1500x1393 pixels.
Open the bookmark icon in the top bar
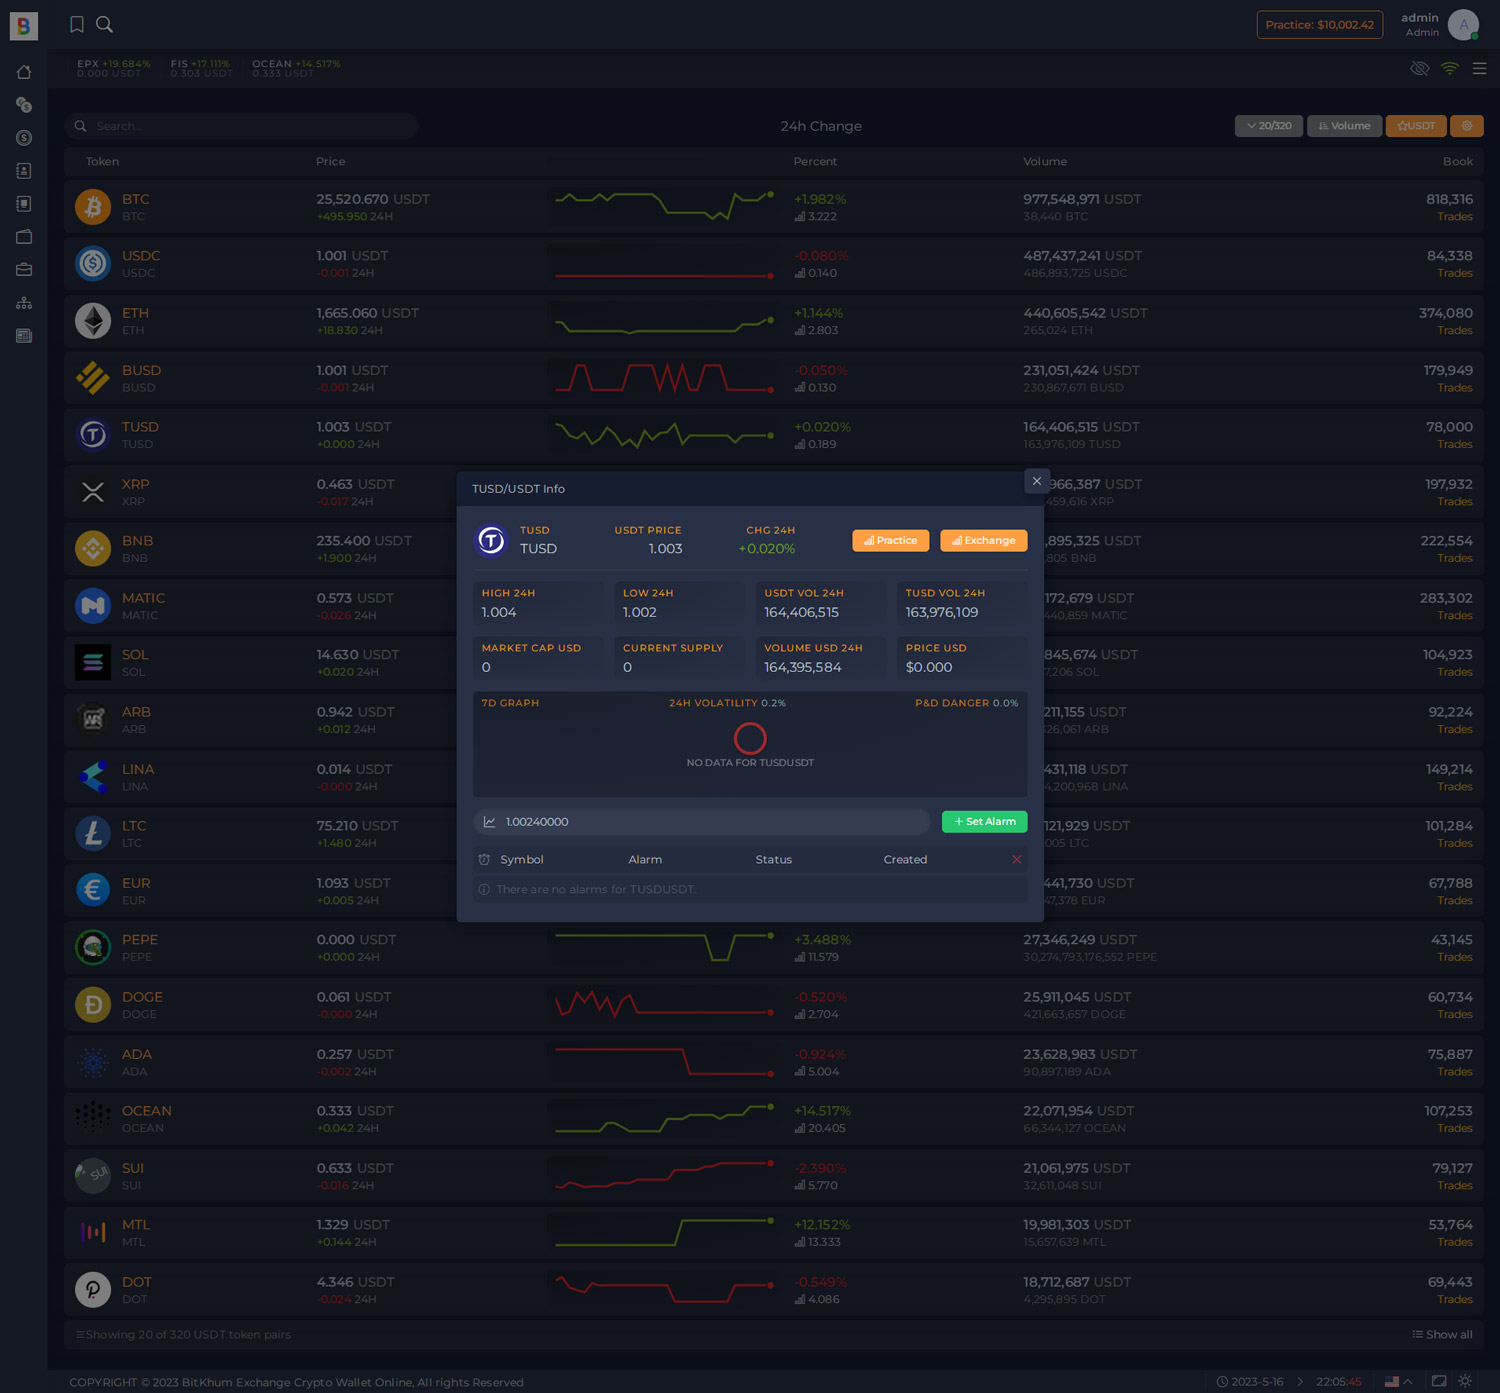point(77,24)
